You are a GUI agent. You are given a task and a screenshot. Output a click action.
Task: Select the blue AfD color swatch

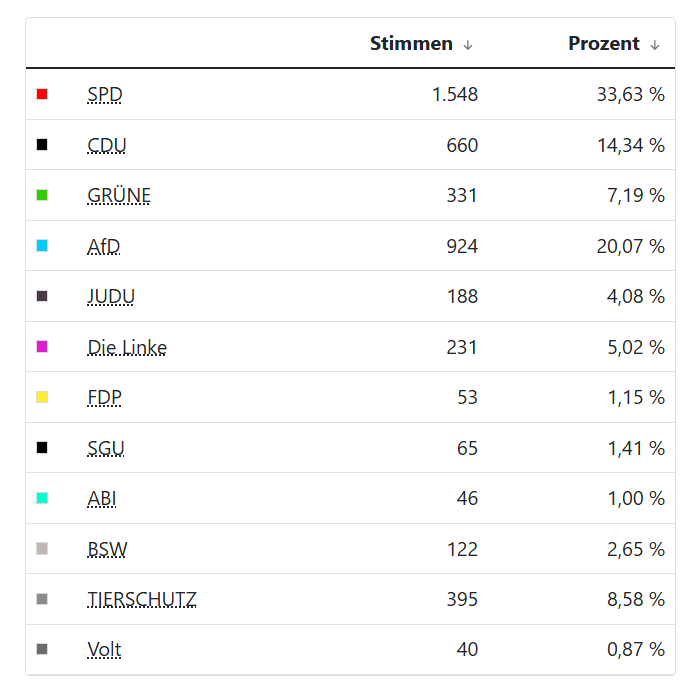(x=42, y=245)
